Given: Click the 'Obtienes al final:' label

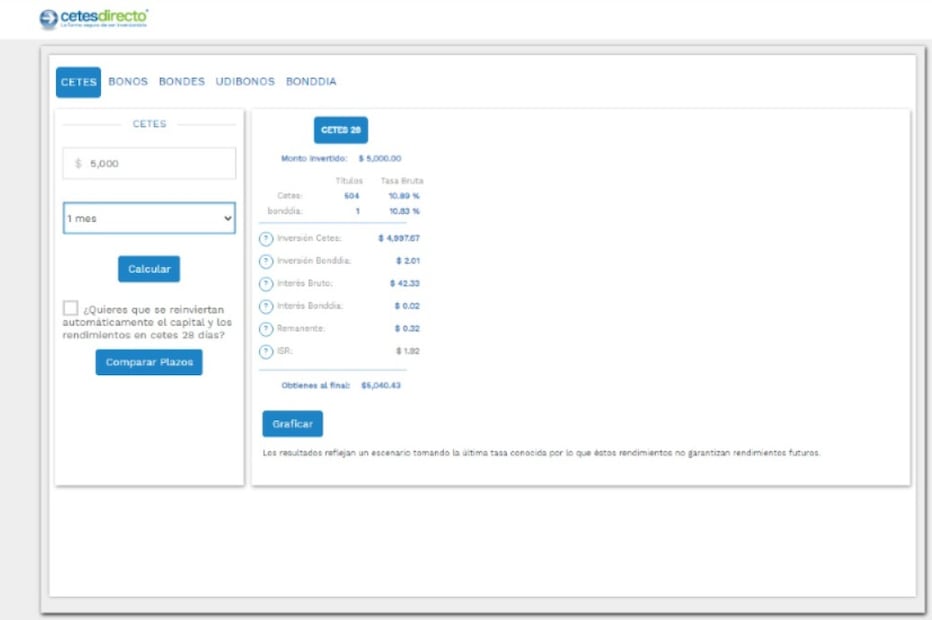Looking at the screenshot, I should tap(316, 386).
